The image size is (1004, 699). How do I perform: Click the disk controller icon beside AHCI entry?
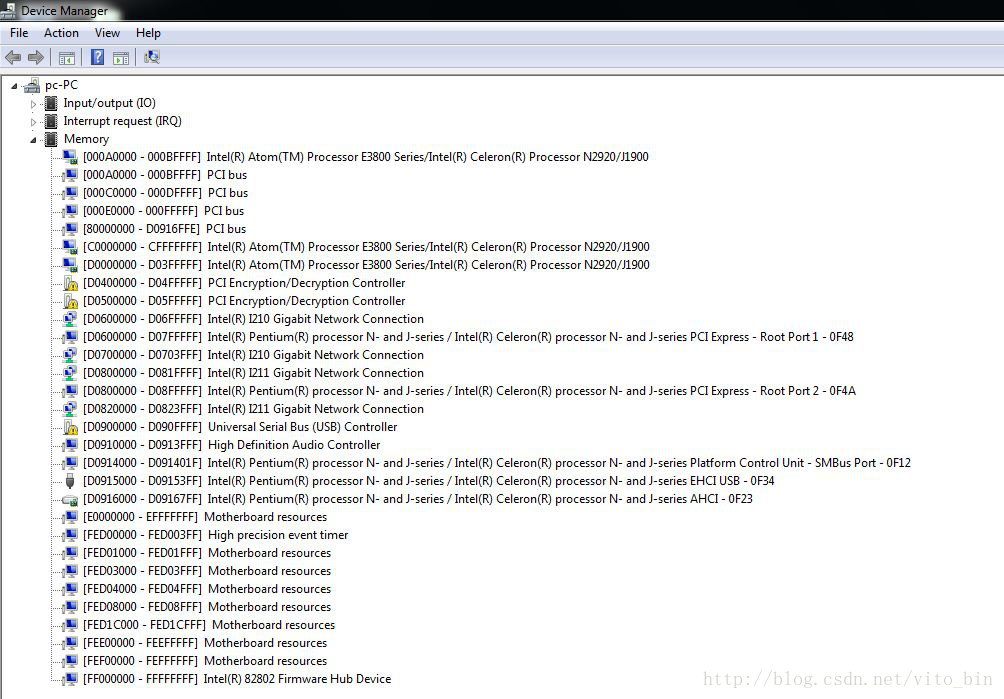click(x=70, y=499)
